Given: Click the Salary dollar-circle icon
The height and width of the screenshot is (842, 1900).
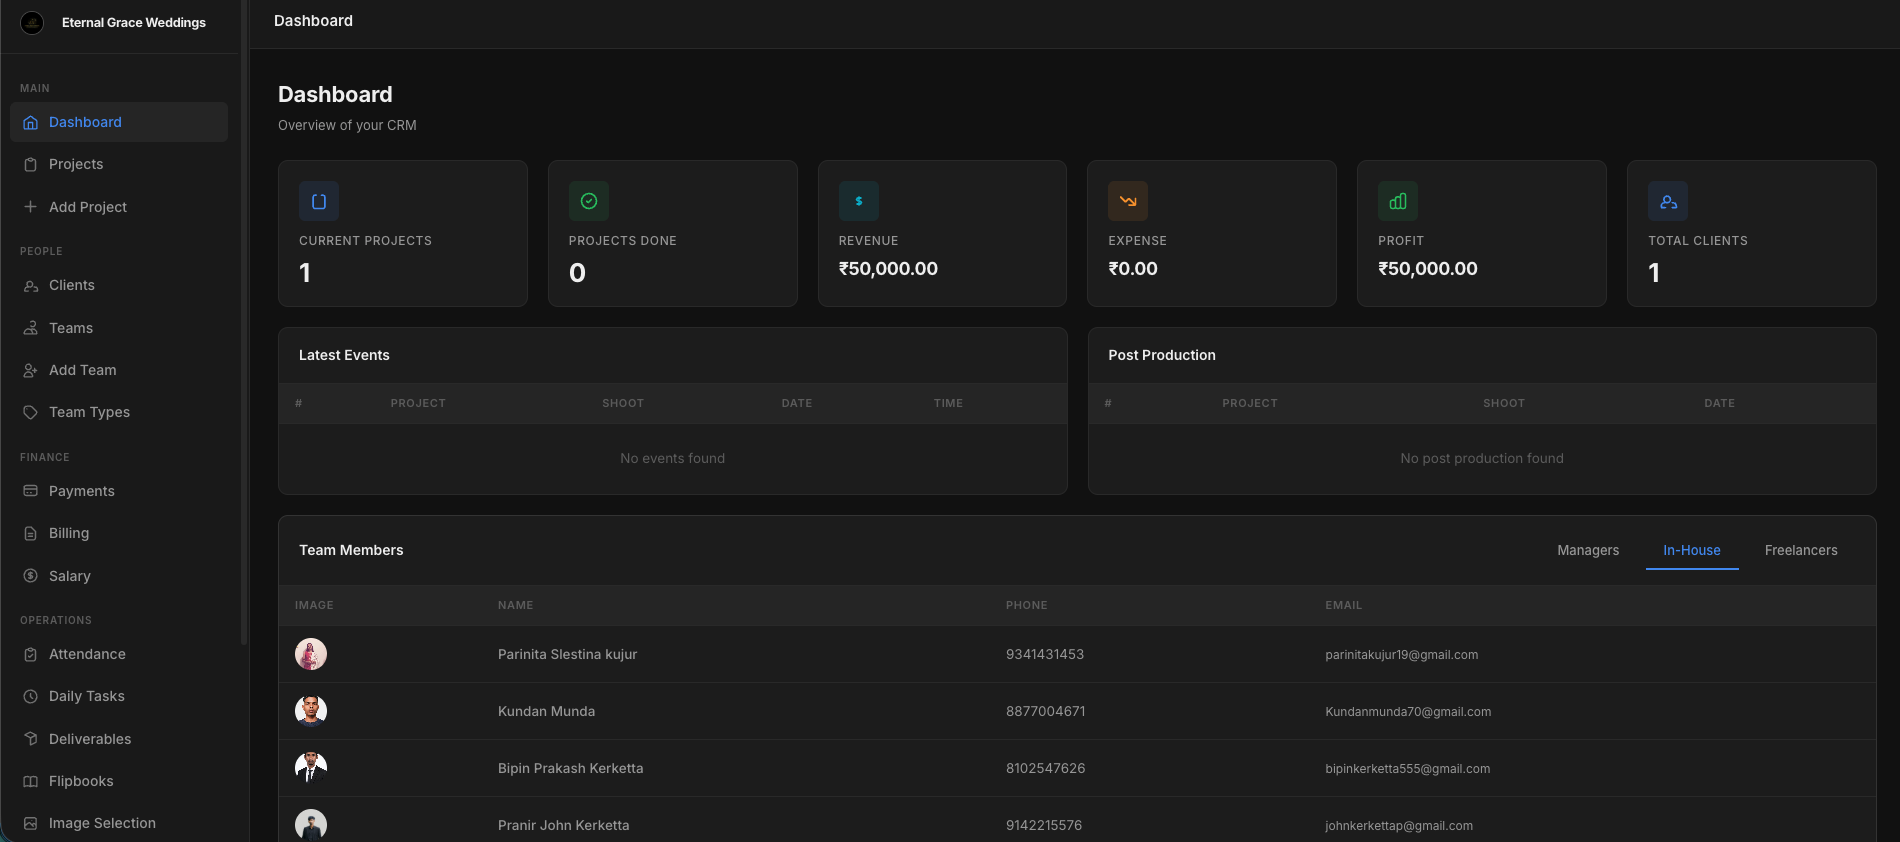Looking at the screenshot, I should (30, 576).
